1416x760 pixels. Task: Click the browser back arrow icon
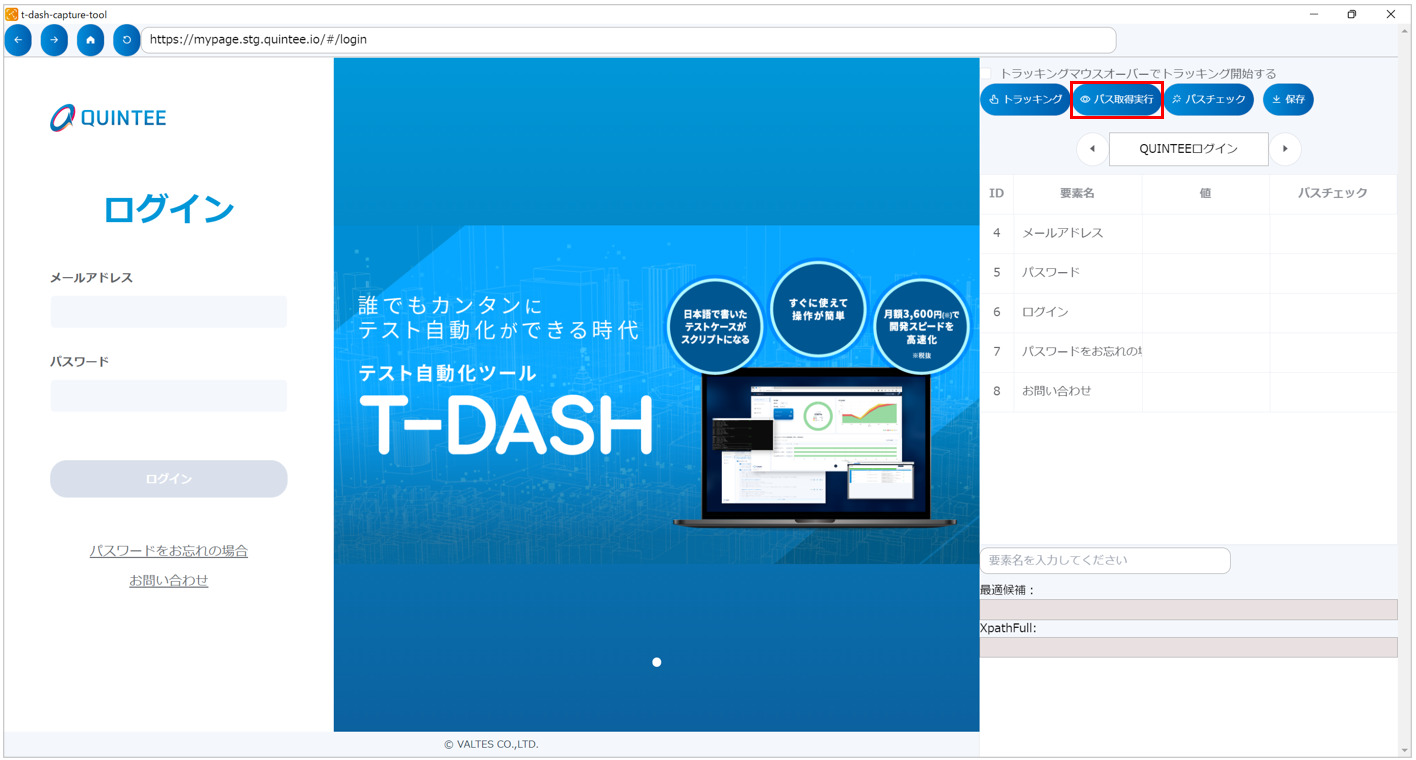[18, 40]
